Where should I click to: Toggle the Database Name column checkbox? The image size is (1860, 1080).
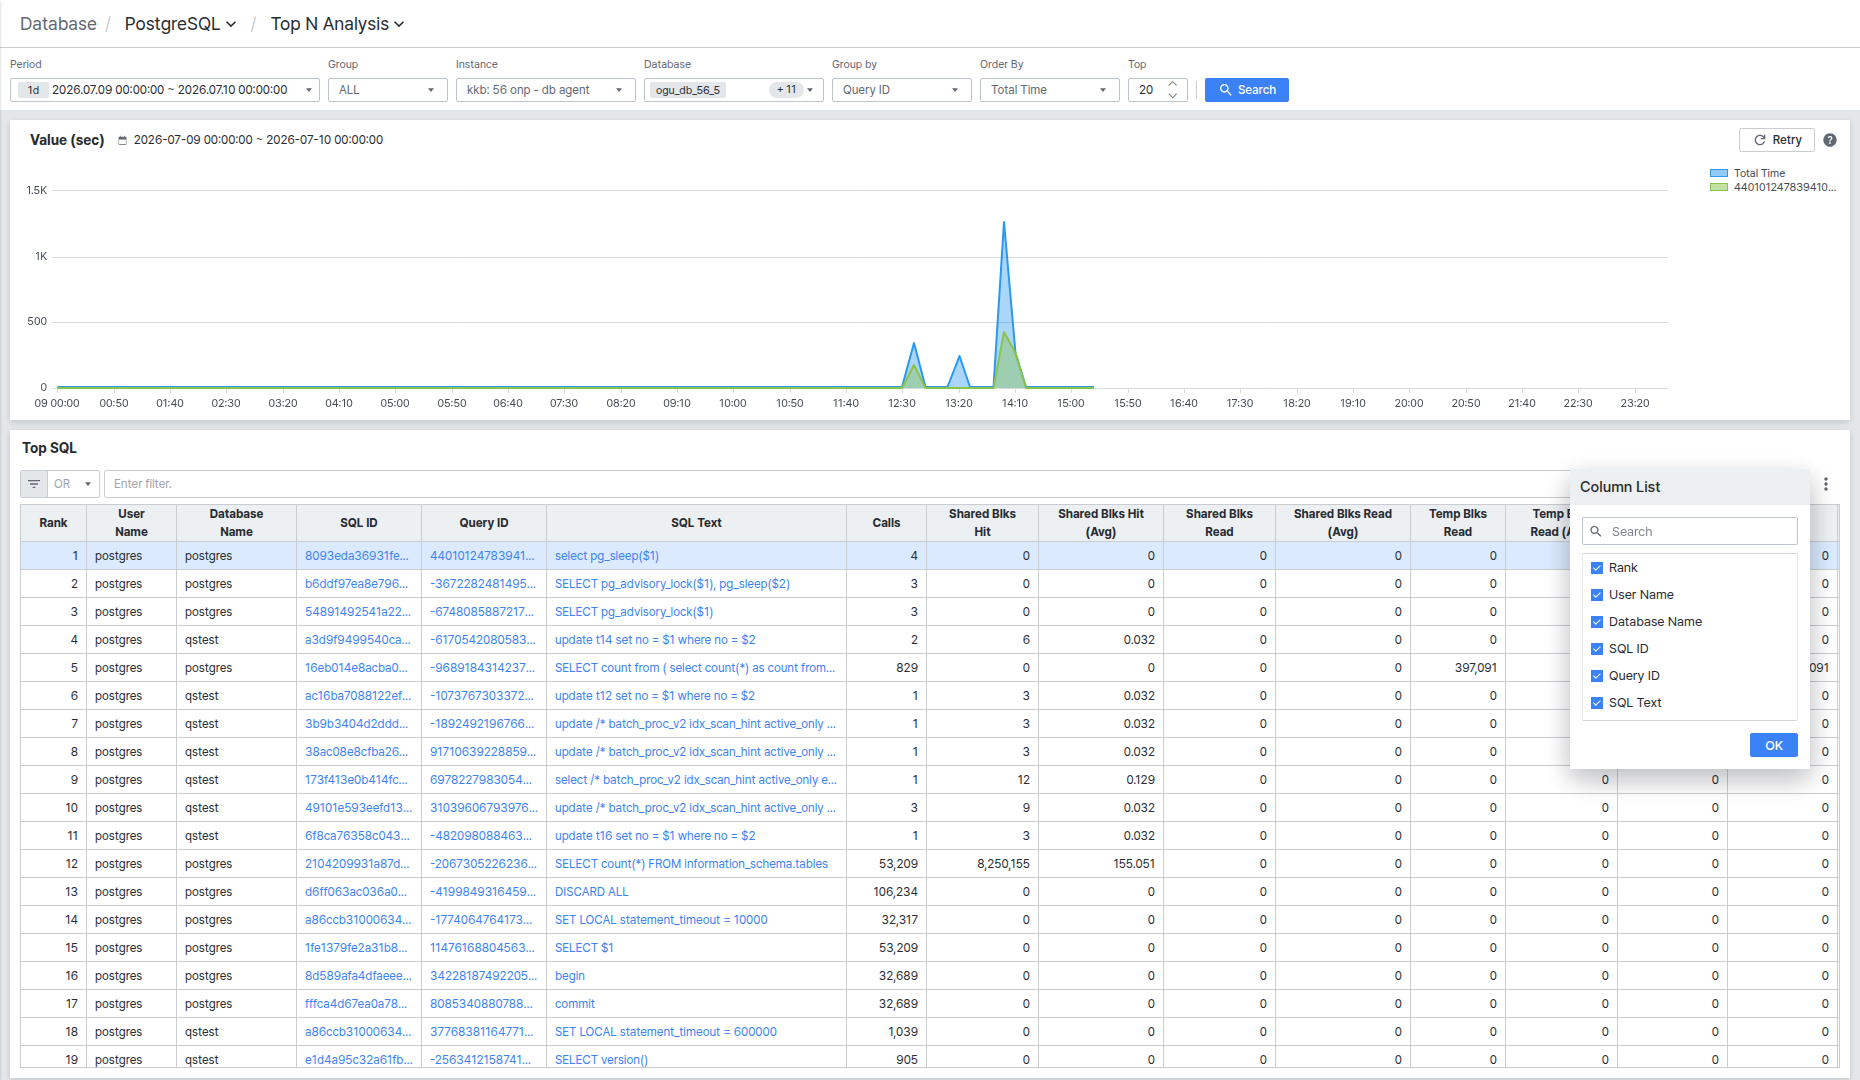coord(1597,622)
